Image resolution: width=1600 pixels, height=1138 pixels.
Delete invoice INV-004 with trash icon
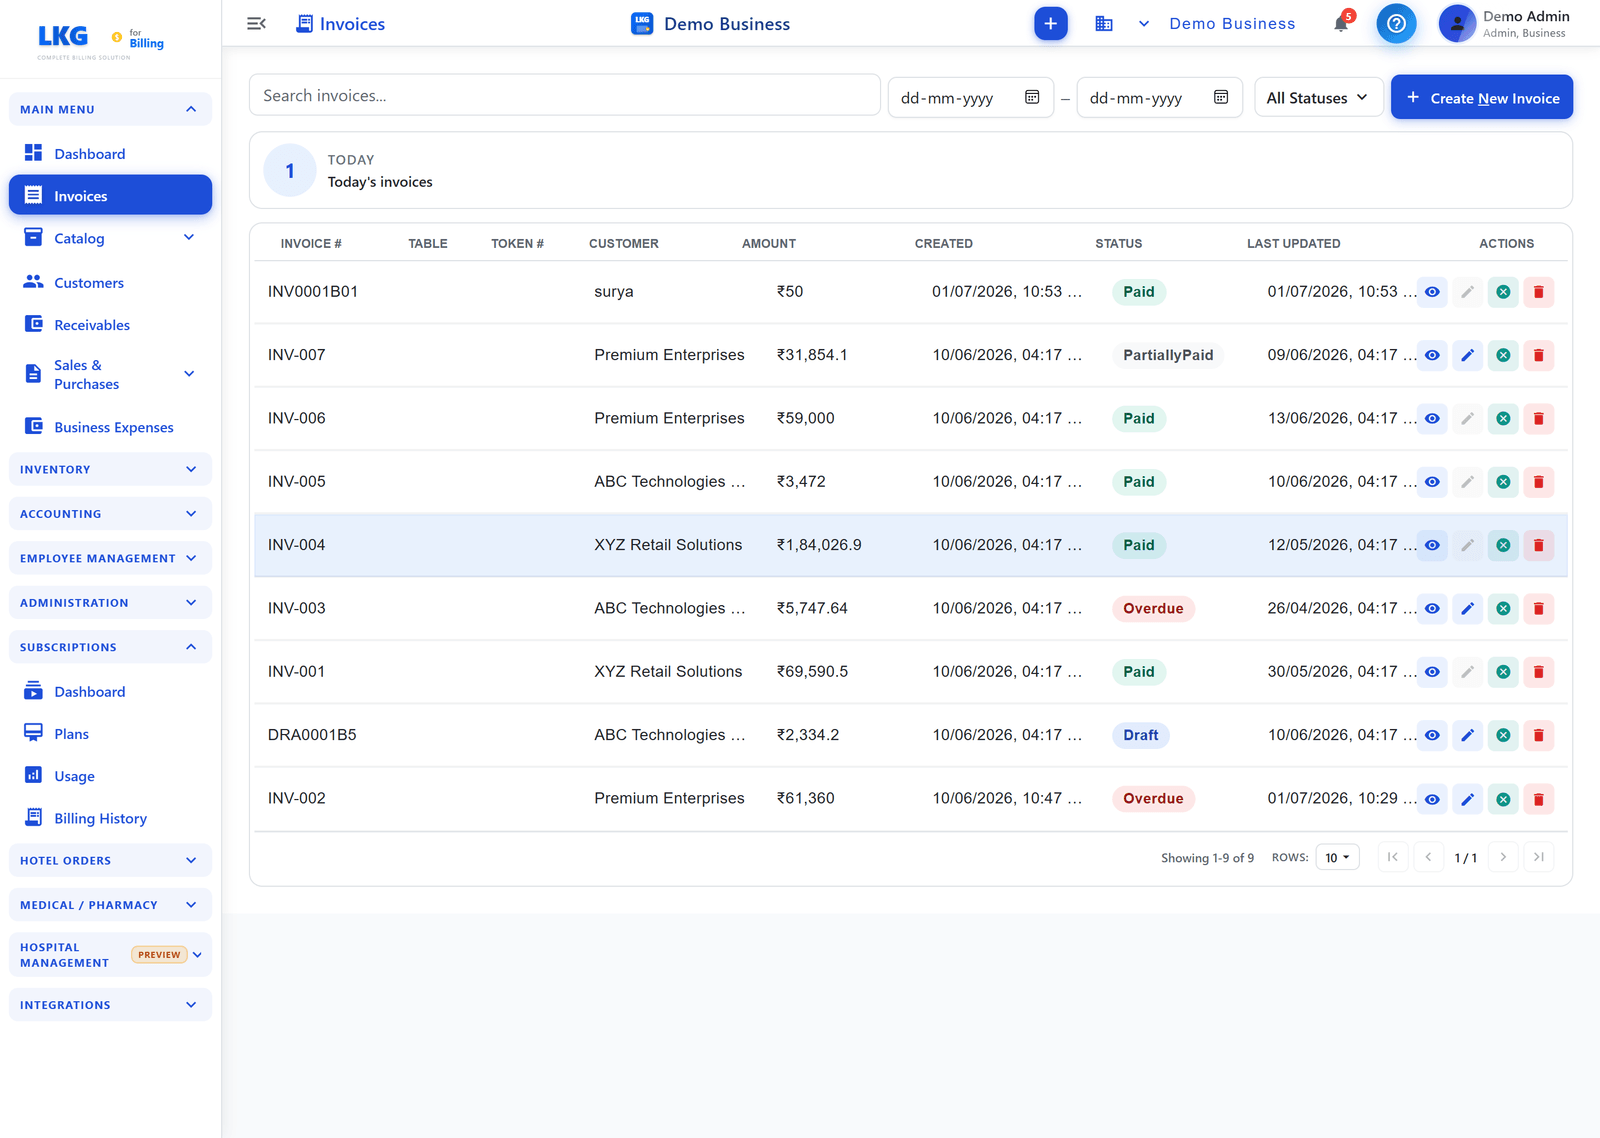point(1538,545)
